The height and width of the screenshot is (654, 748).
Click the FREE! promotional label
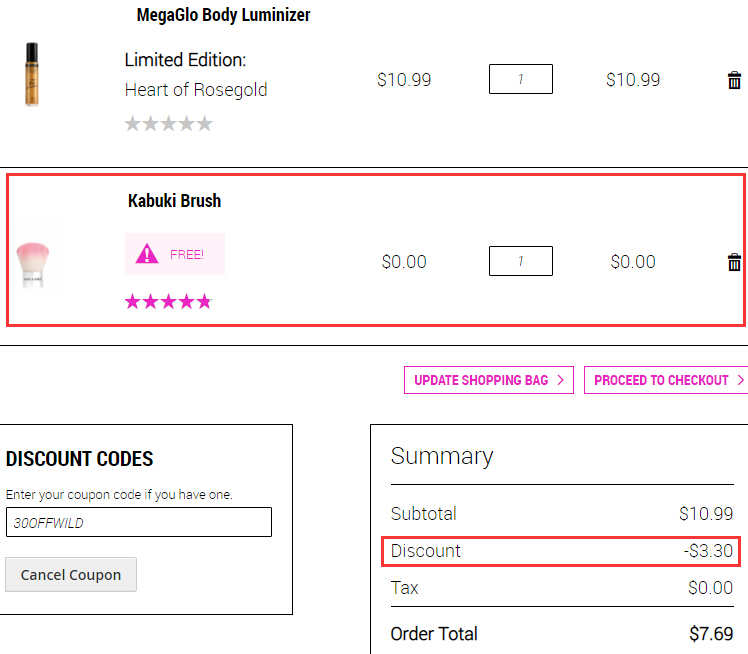[187, 255]
